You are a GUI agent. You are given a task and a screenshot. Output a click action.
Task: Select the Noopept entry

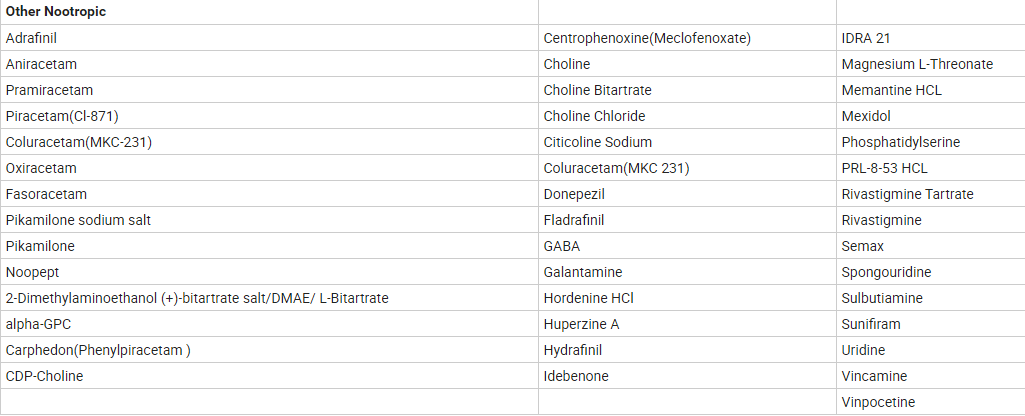coord(31,272)
